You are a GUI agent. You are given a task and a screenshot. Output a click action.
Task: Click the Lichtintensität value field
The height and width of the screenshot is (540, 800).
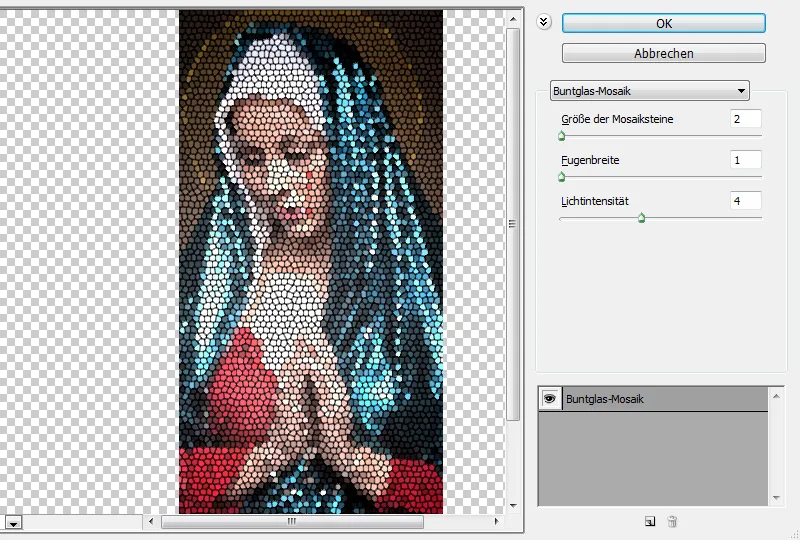(x=745, y=201)
